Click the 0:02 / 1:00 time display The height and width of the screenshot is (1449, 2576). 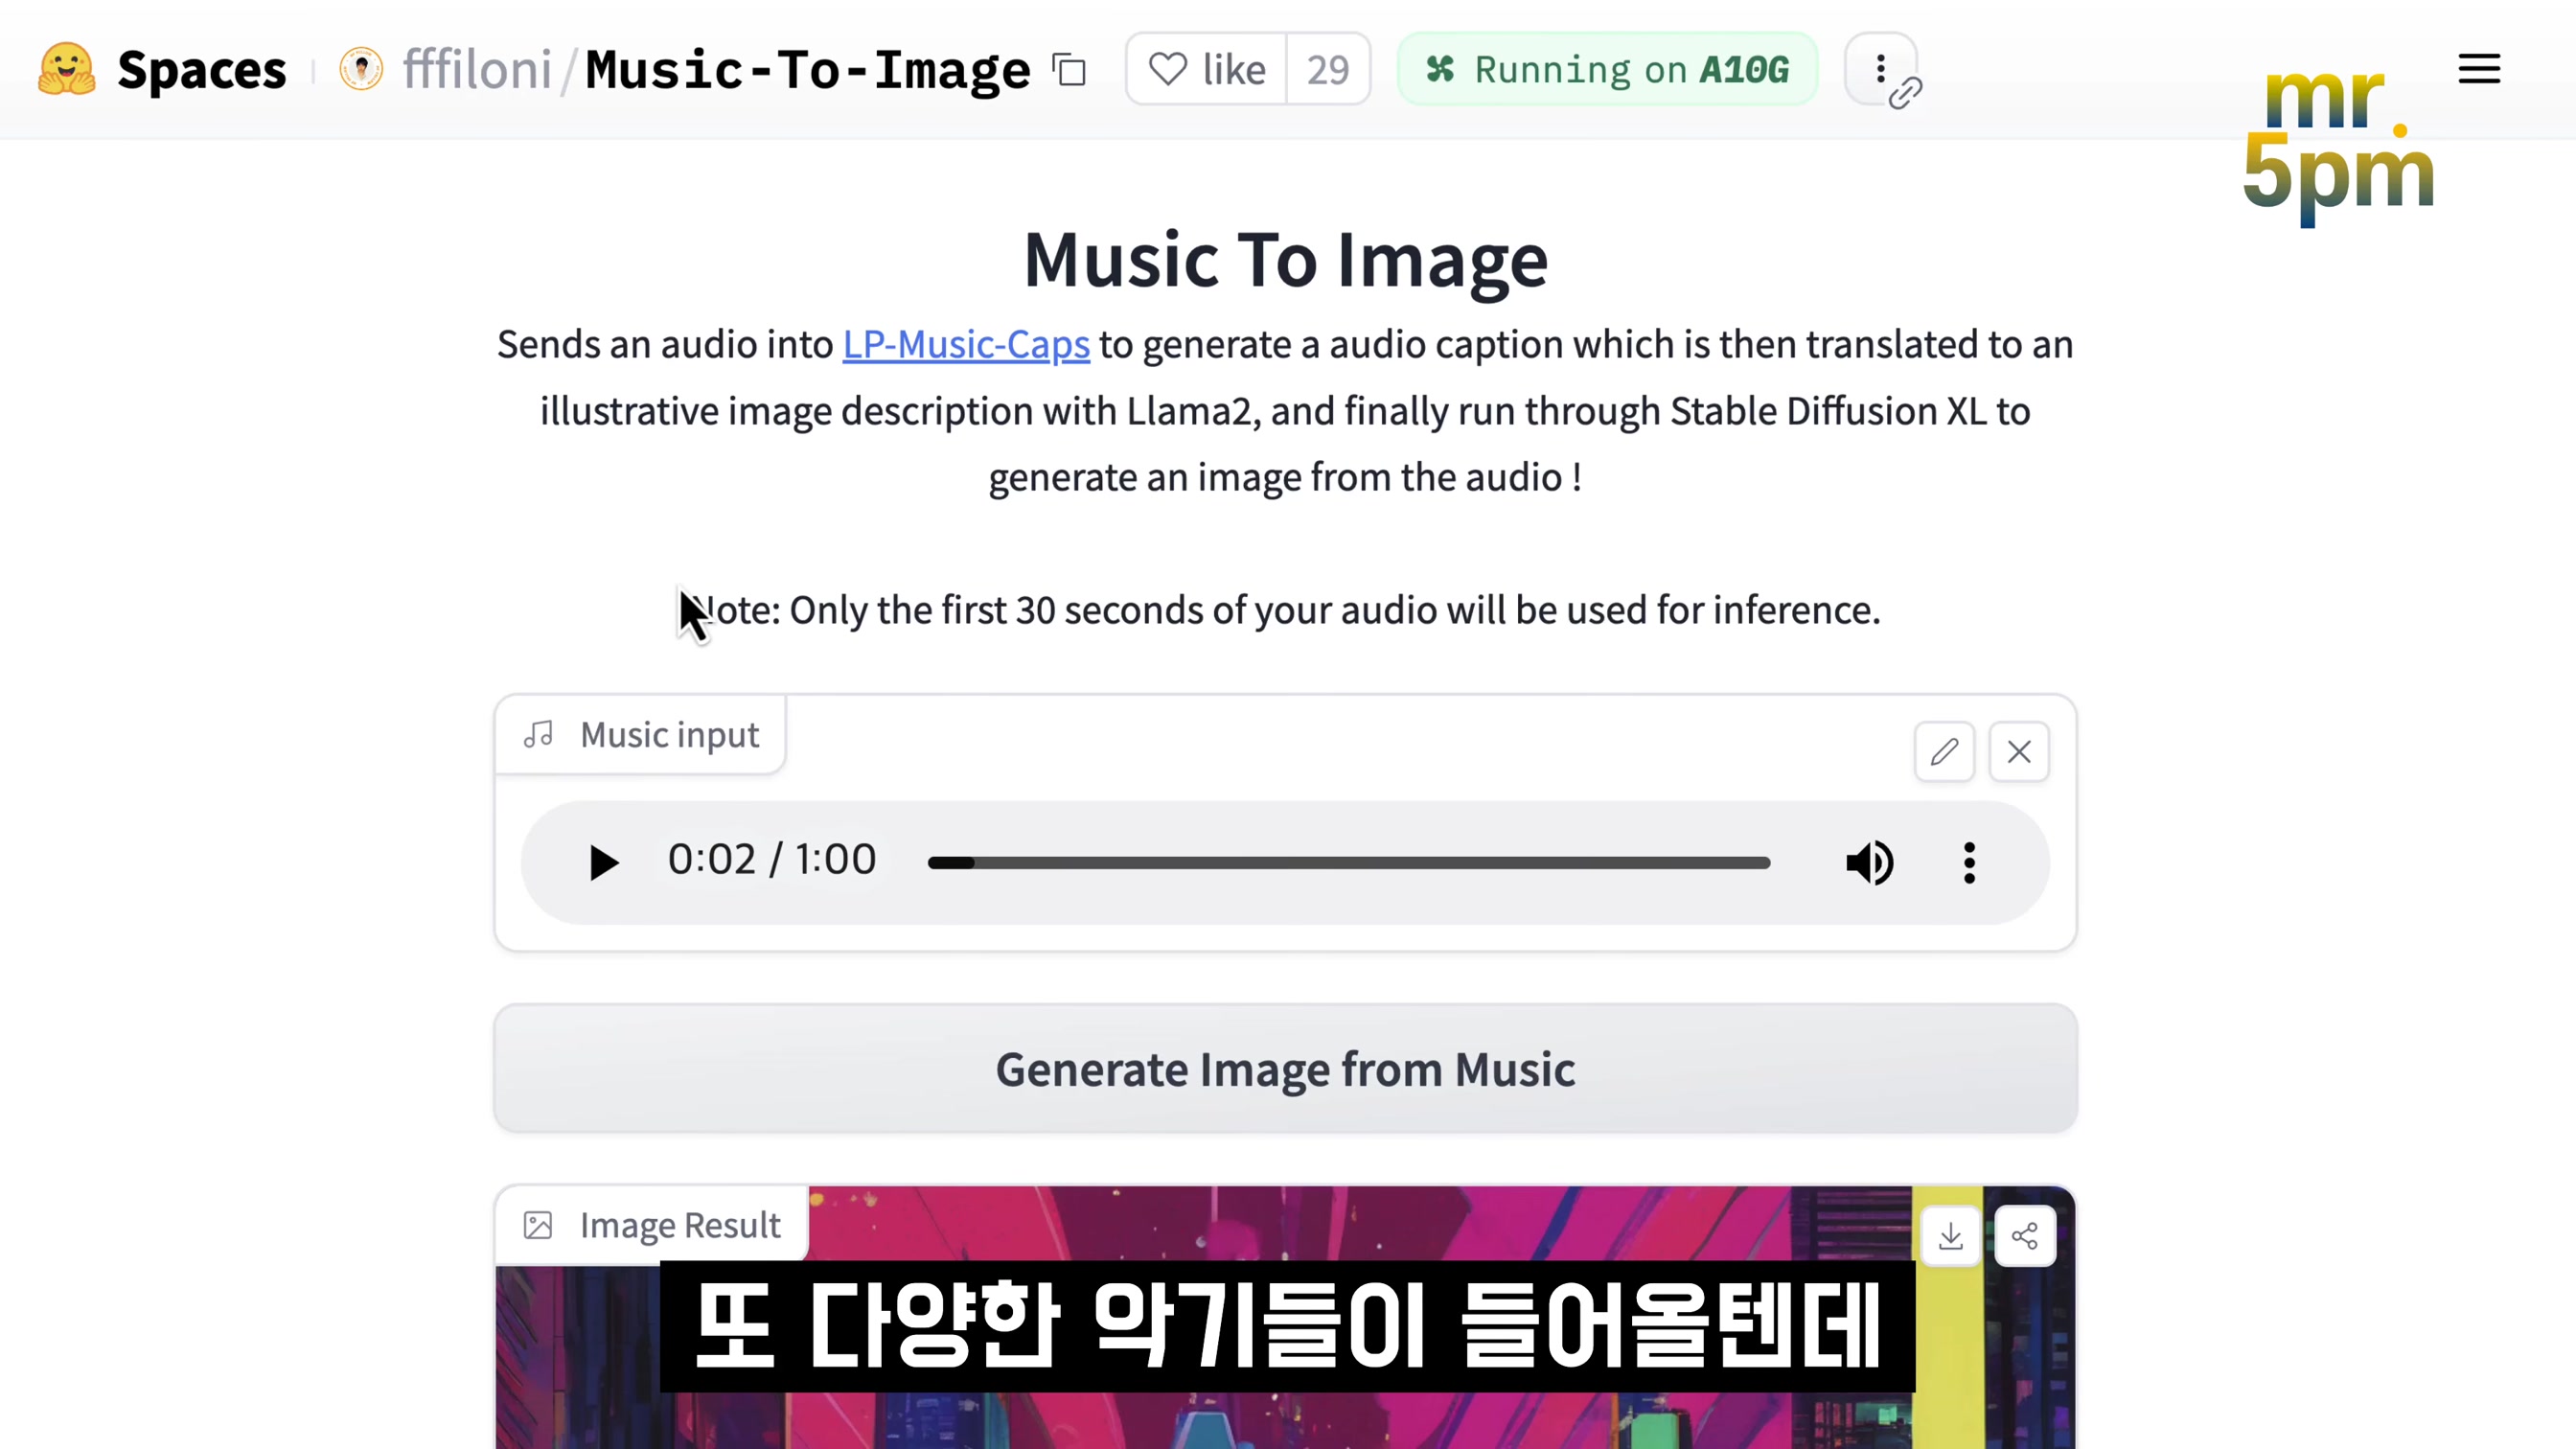pyautogui.click(x=772, y=859)
